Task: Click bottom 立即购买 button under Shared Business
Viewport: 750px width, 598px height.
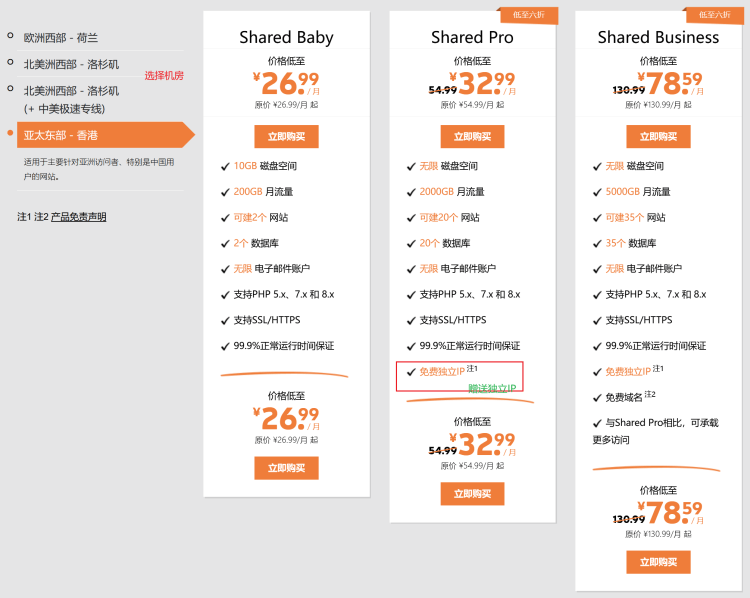Action: (658, 562)
